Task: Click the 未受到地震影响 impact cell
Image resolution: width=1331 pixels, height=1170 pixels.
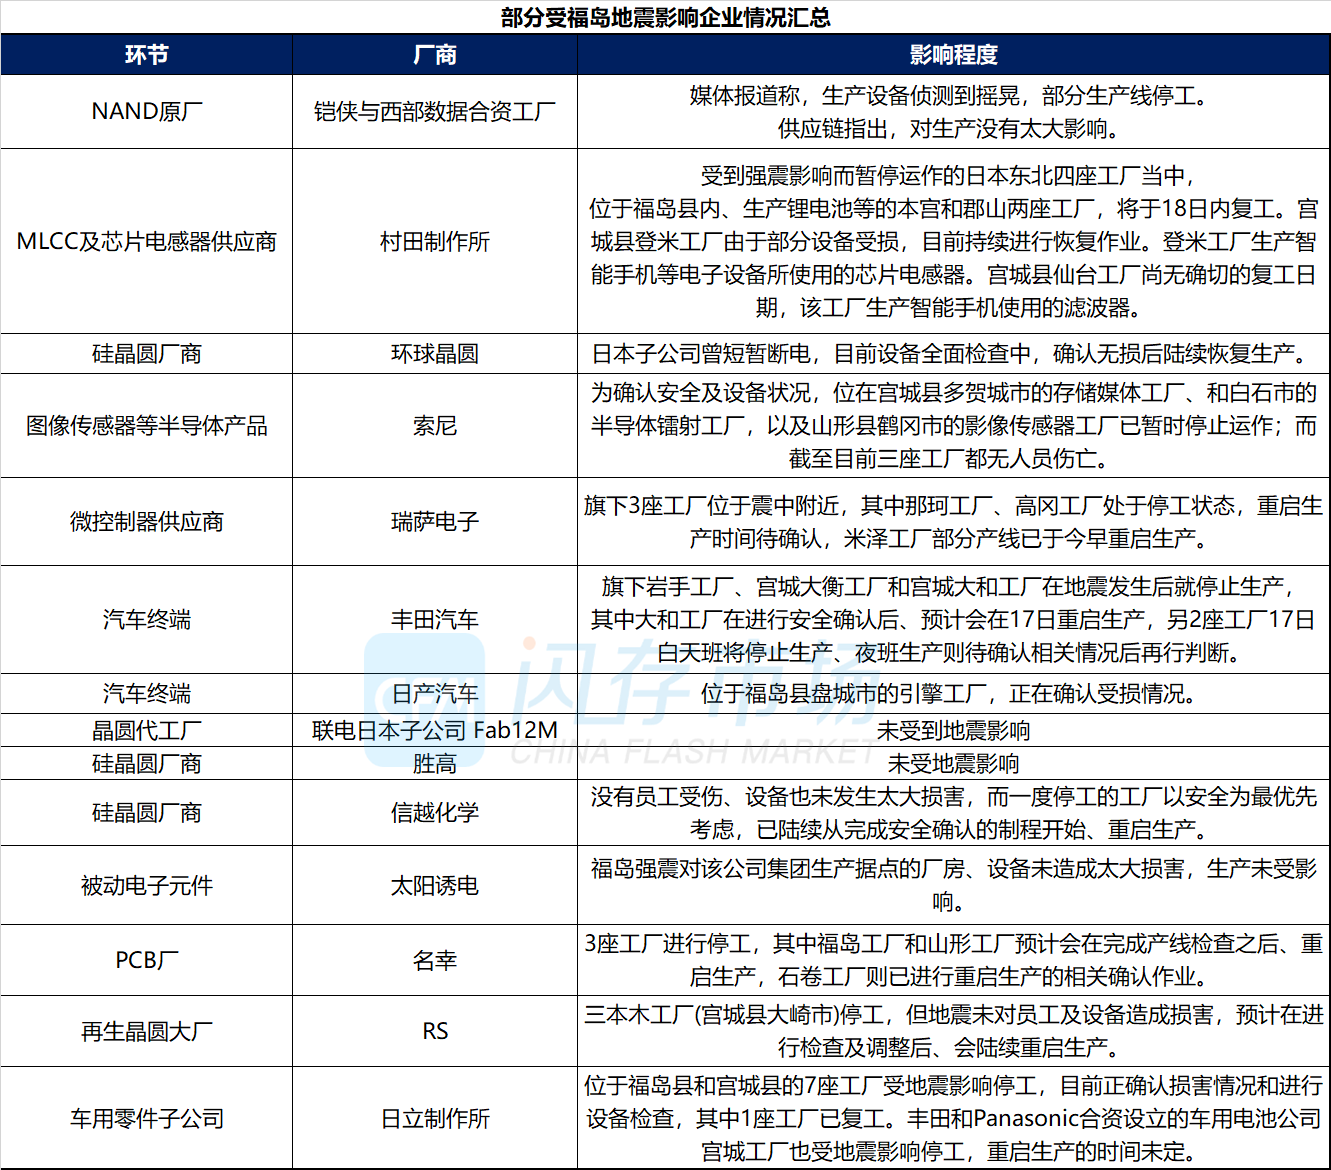Action: pyautogui.click(x=953, y=730)
